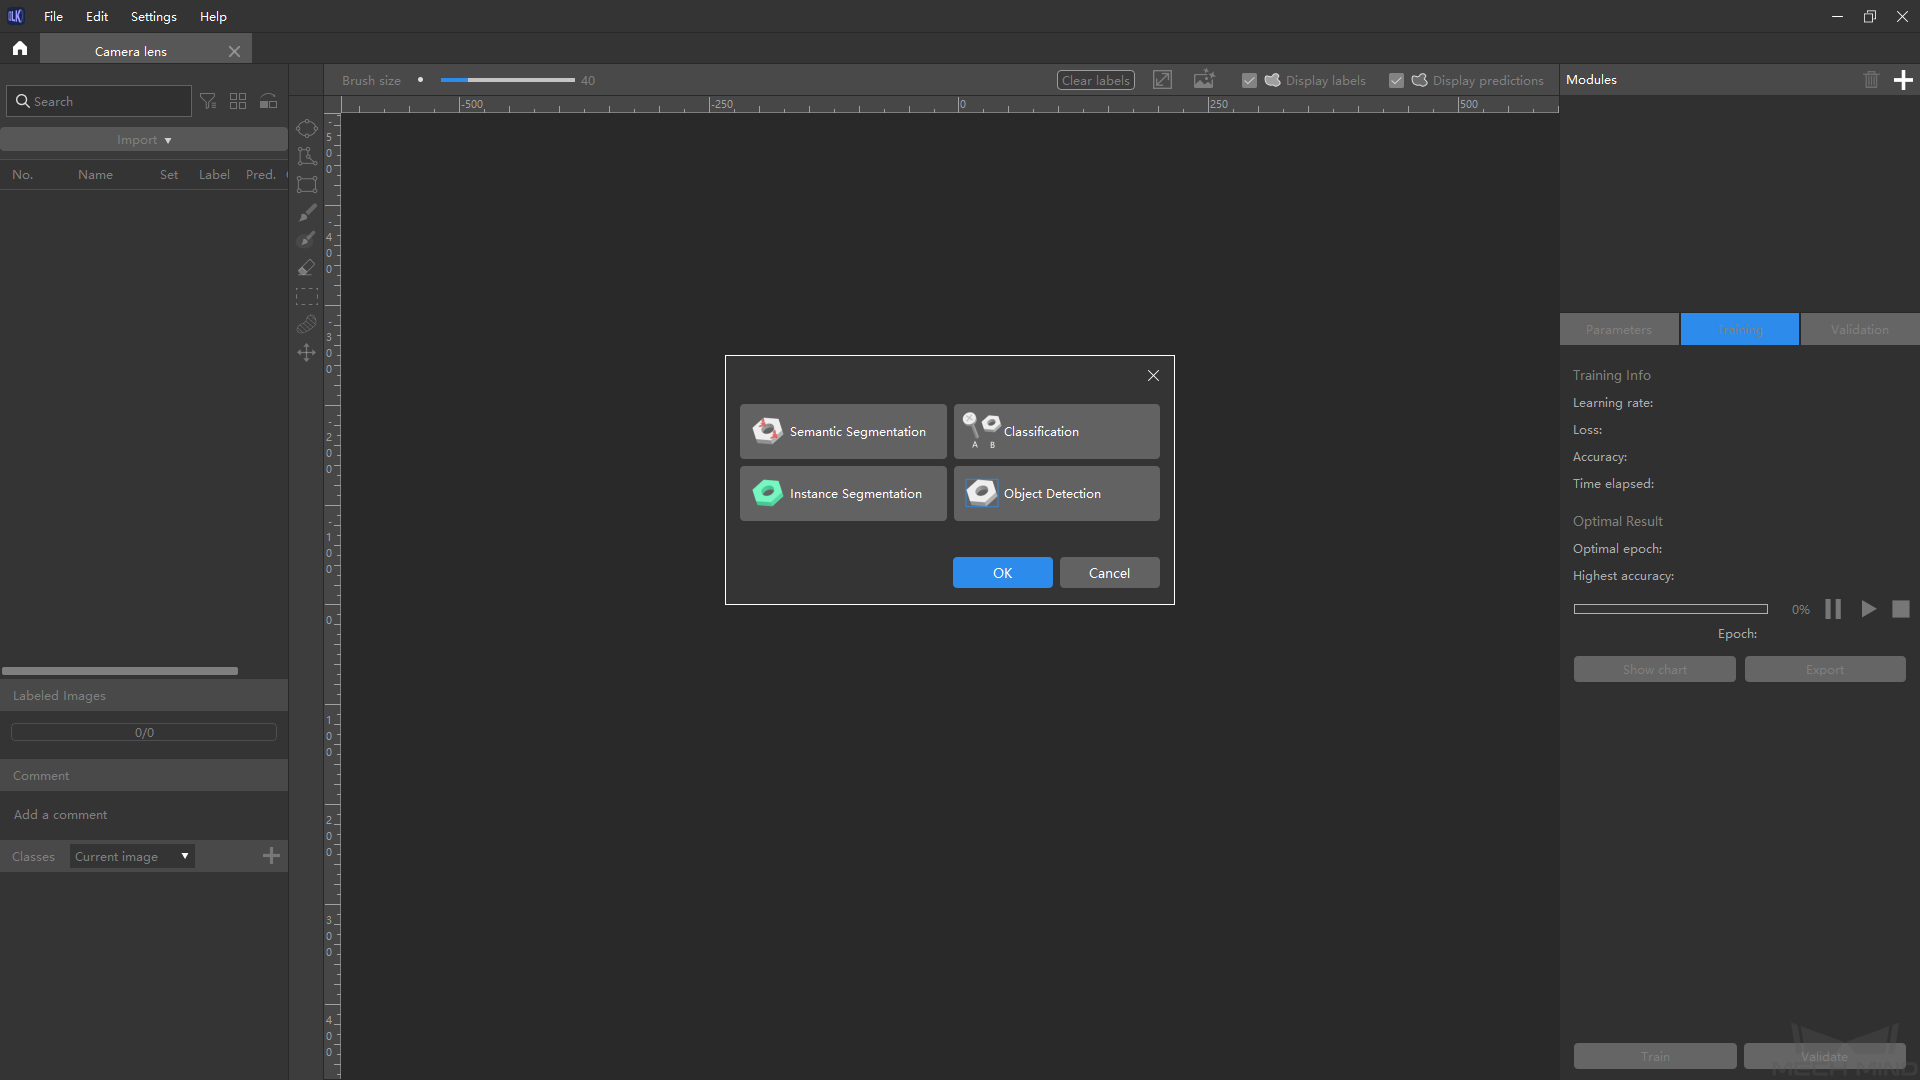Viewport: 1920px width, 1080px height.
Task: Click OK to confirm module selection
Action: (x=1002, y=572)
